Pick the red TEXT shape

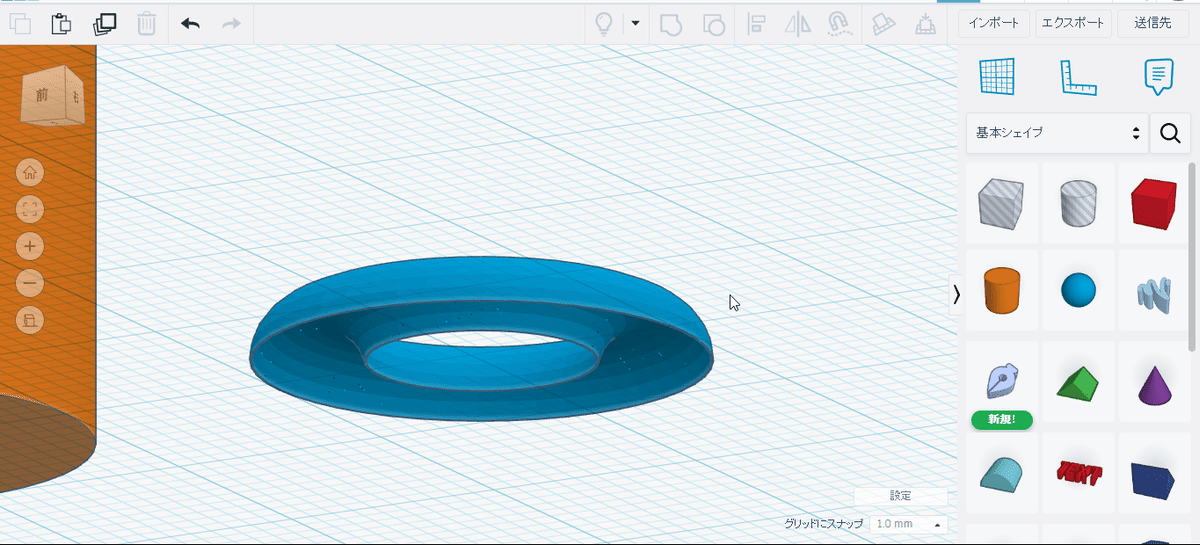click(x=1078, y=474)
